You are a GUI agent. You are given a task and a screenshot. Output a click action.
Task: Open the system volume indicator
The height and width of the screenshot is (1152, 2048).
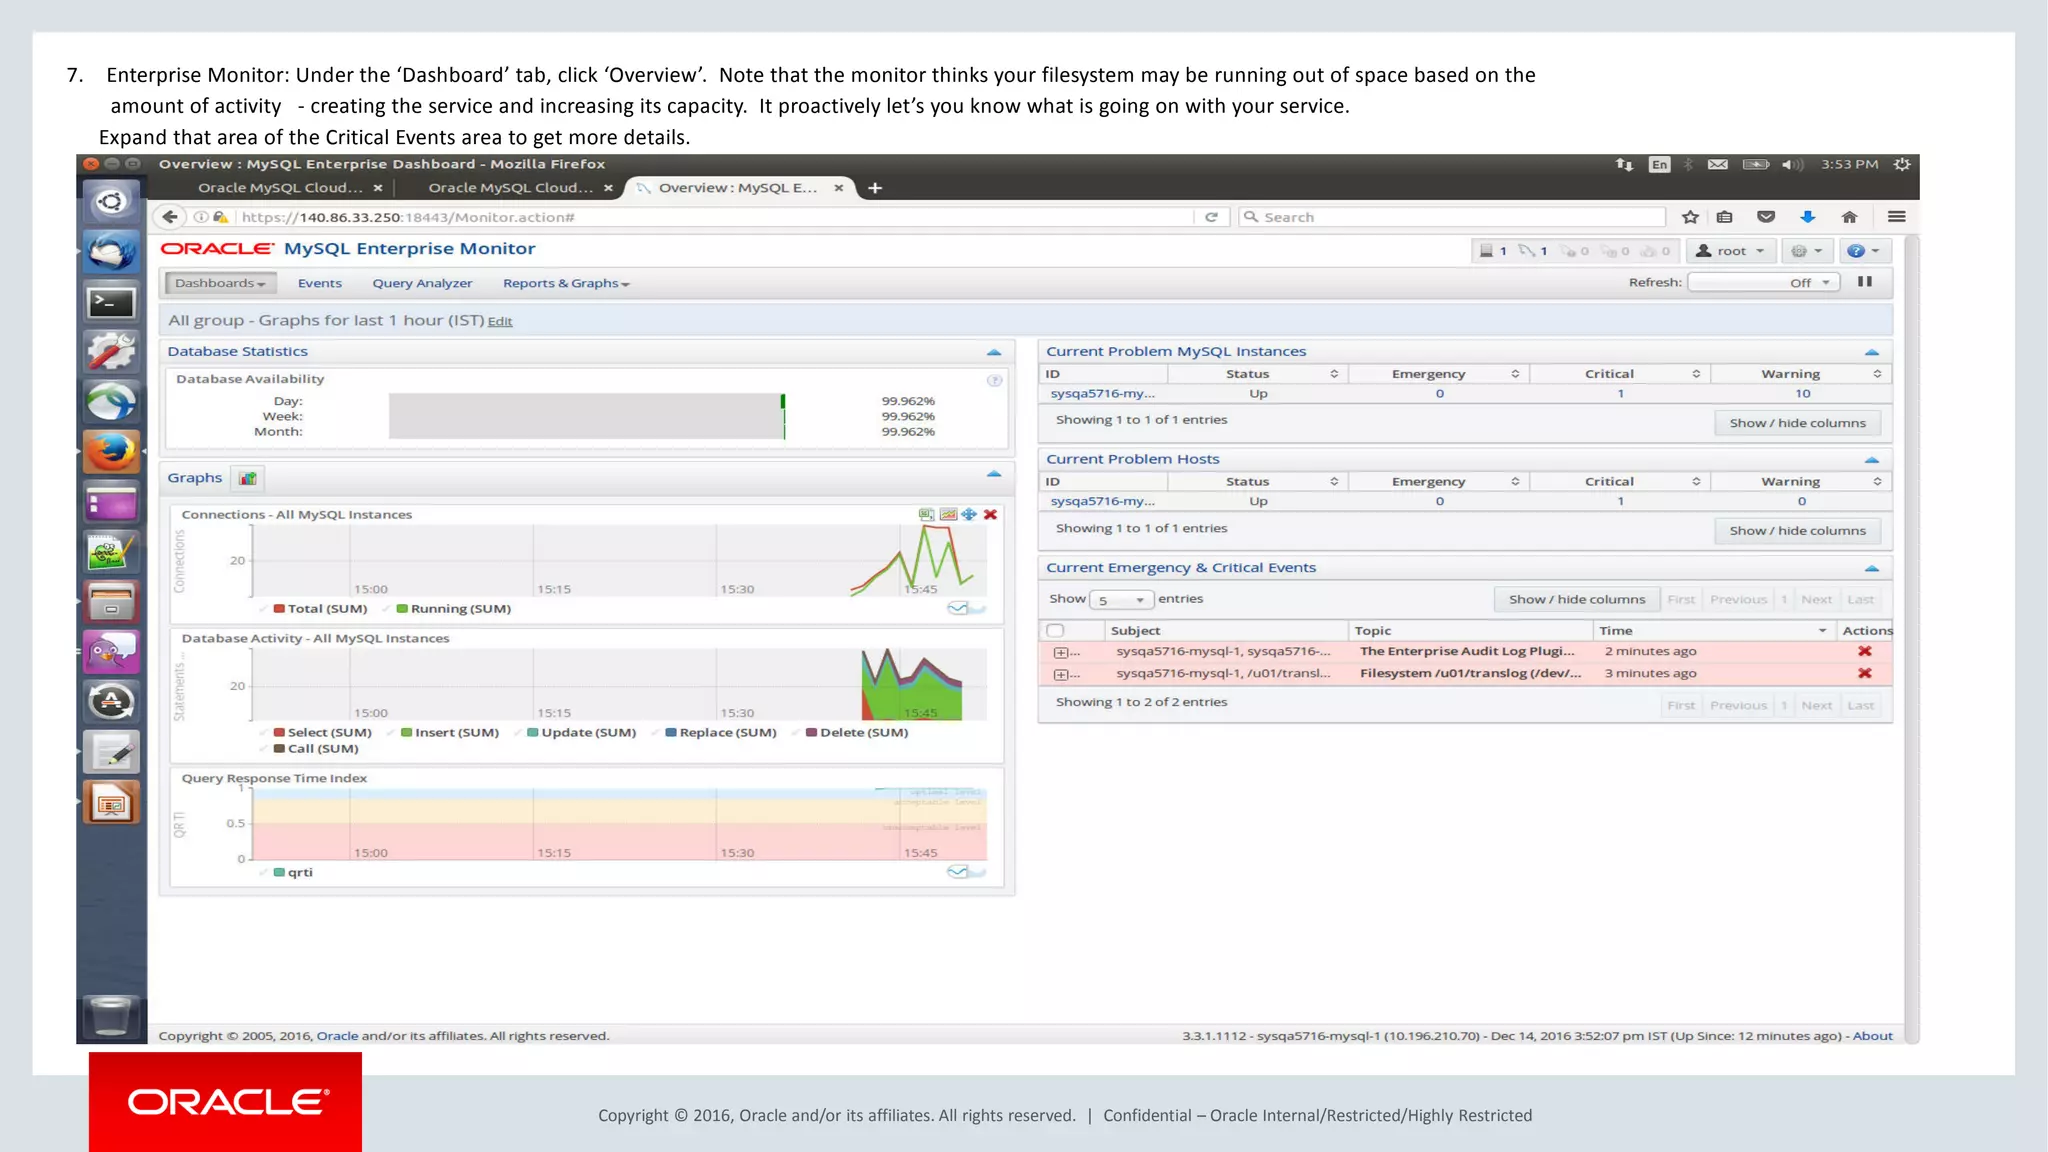pos(1791,164)
